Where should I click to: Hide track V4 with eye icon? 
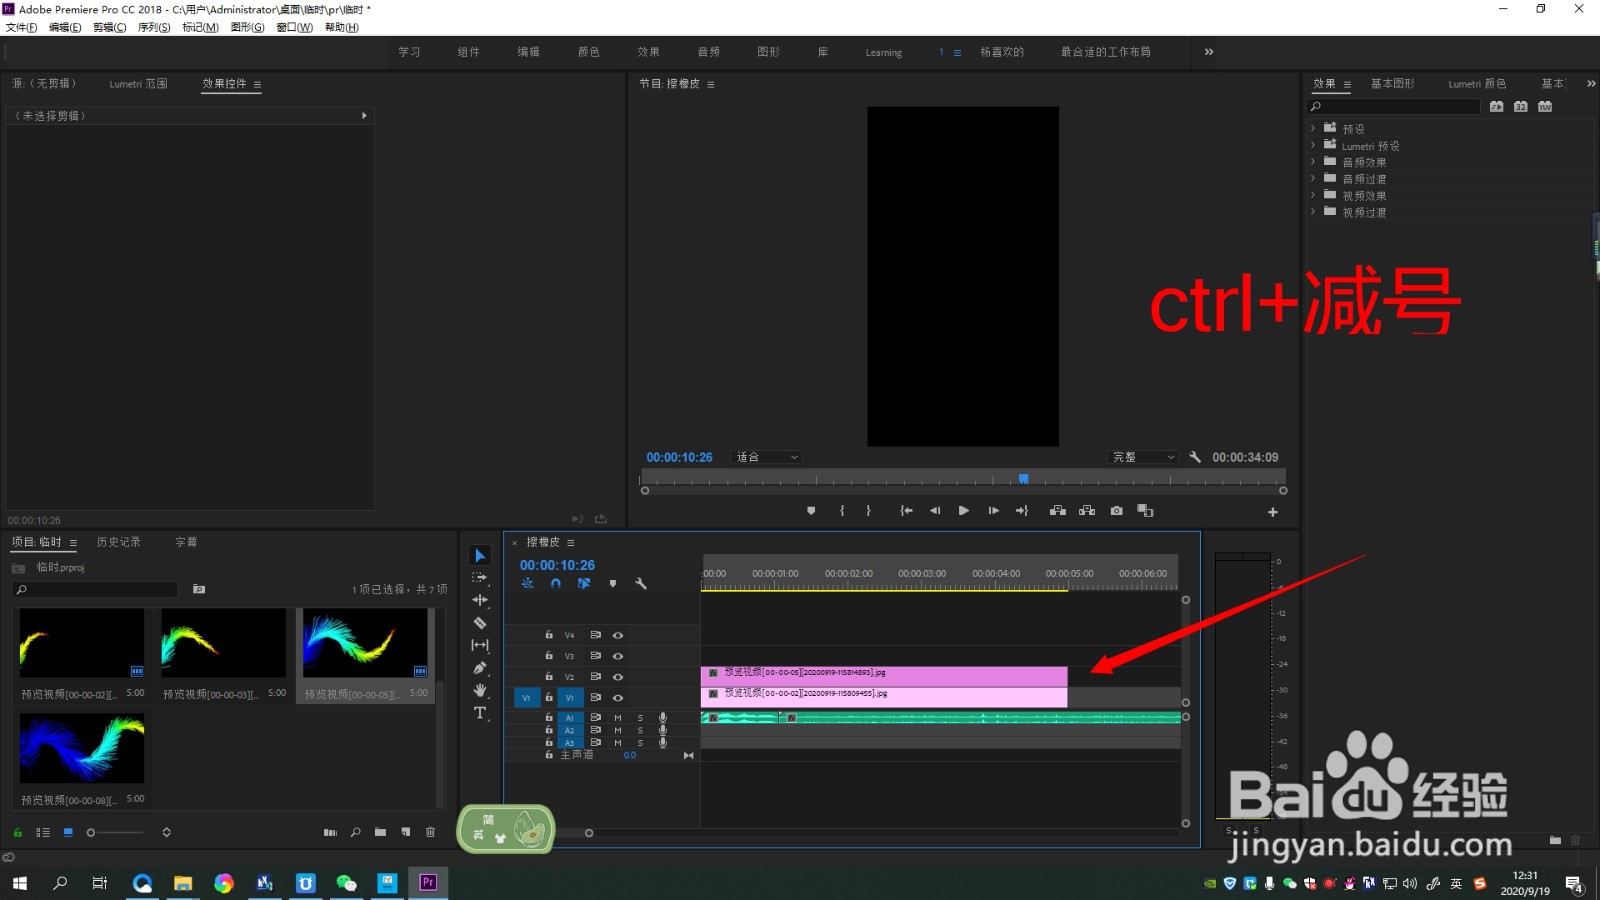point(618,635)
